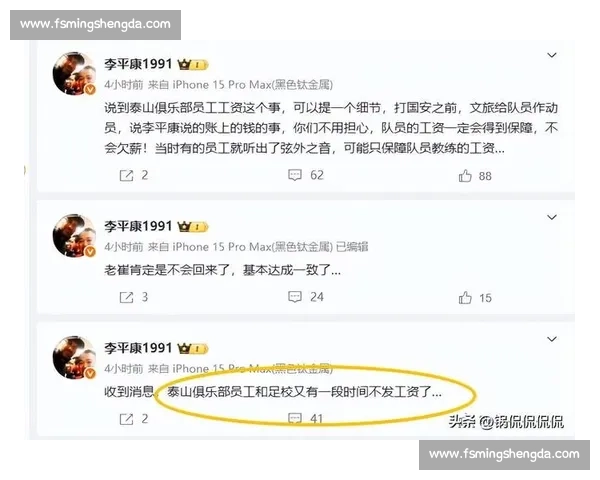The height and width of the screenshot is (480, 600).
Task: Open comments on the 62-comment post
Action: [x=295, y=175]
